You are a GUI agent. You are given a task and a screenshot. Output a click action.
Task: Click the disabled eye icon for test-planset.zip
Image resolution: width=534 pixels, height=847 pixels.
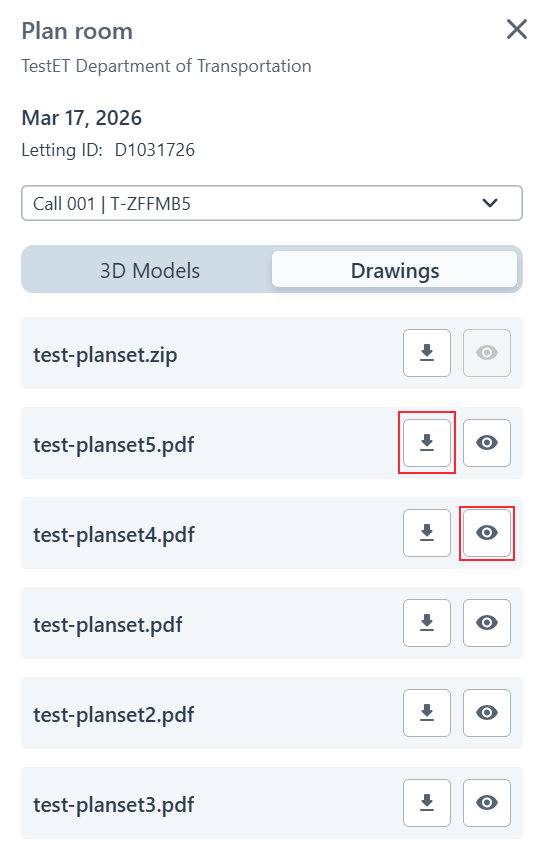486,353
